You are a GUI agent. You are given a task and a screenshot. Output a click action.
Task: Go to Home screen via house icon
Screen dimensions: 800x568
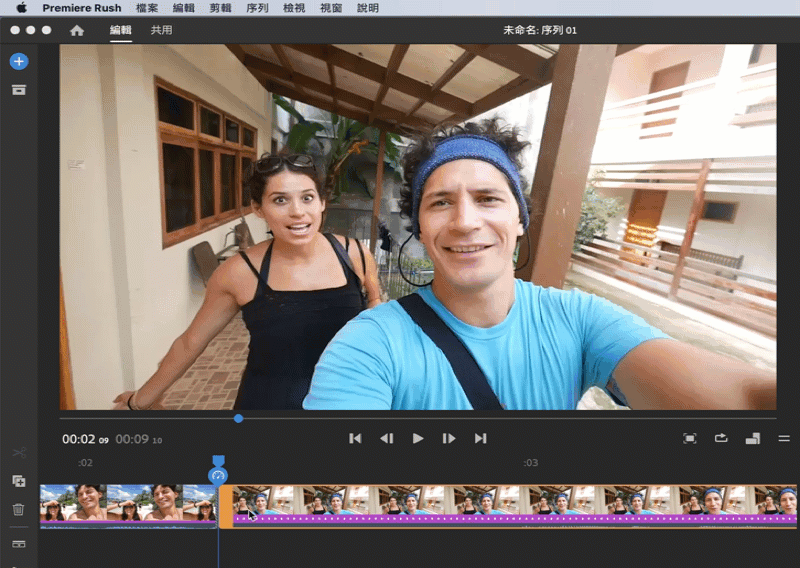click(x=77, y=30)
